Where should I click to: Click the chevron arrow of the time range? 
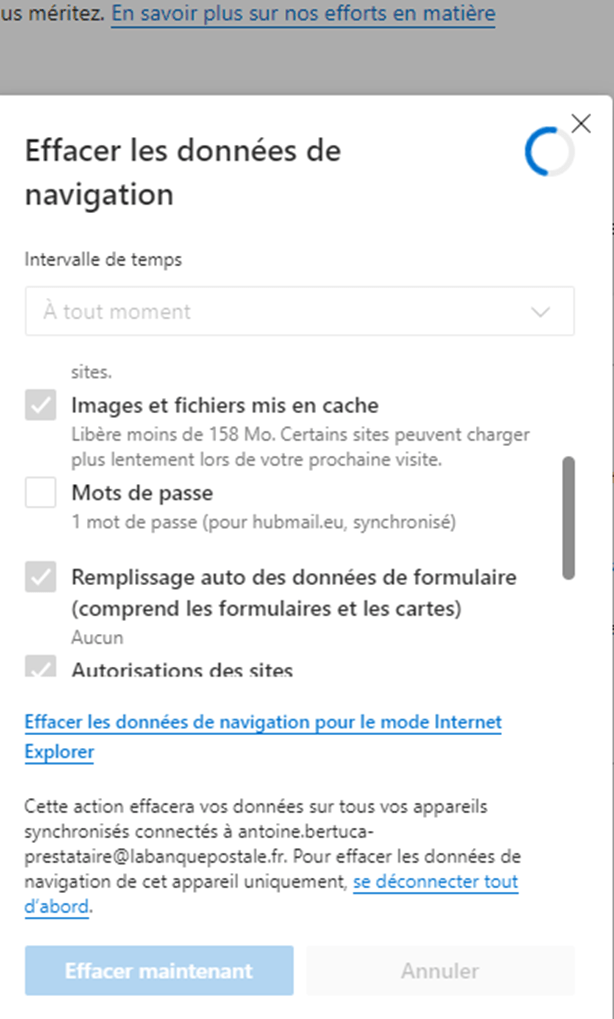[541, 312]
